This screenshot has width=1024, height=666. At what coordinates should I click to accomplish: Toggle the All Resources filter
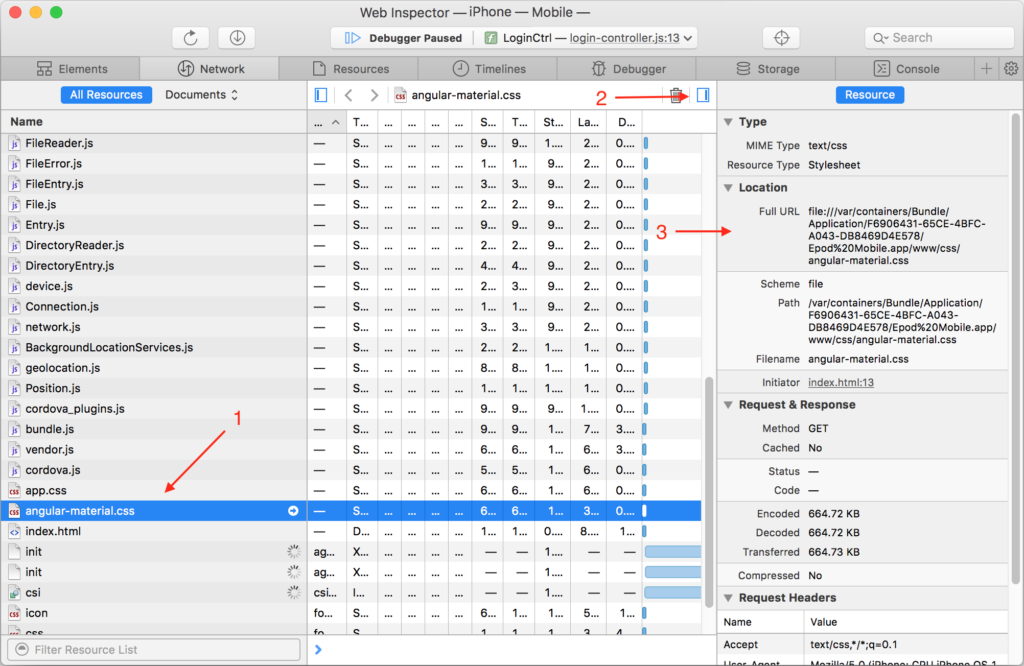(106, 95)
